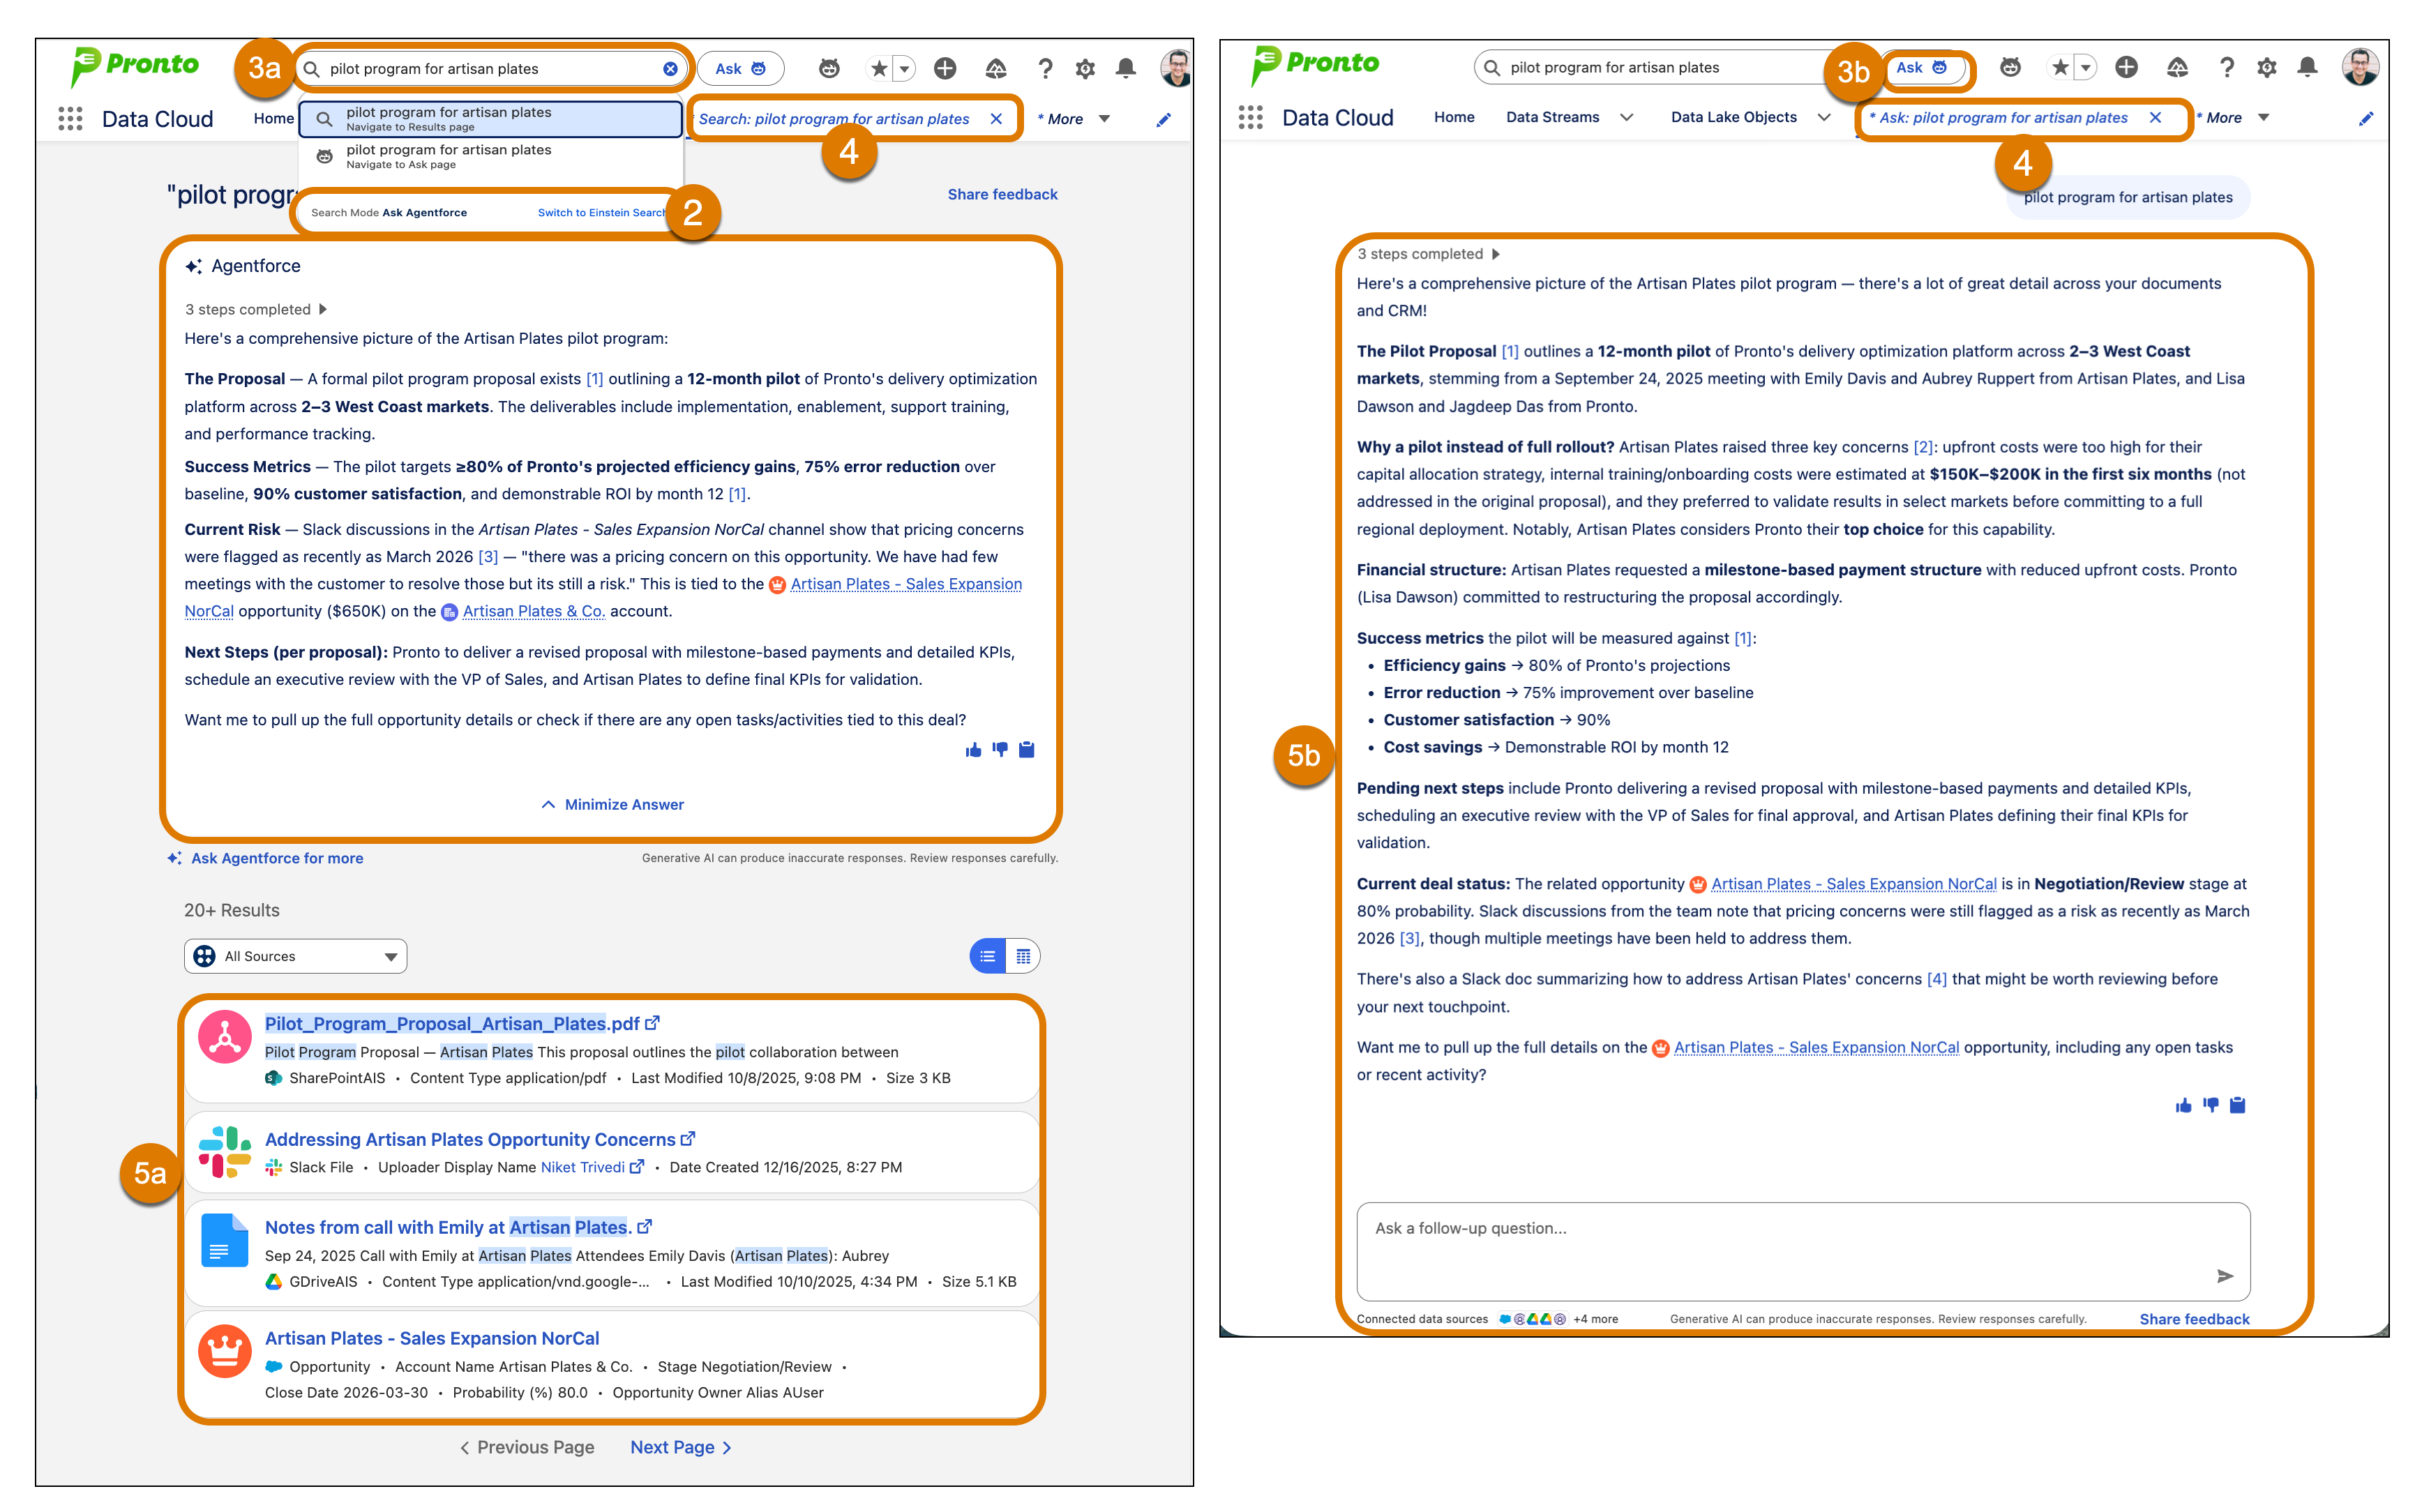Choose 'Navigate to Ask page' suggestion
The height and width of the screenshot is (1512, 2422).
tap(491, 156)
